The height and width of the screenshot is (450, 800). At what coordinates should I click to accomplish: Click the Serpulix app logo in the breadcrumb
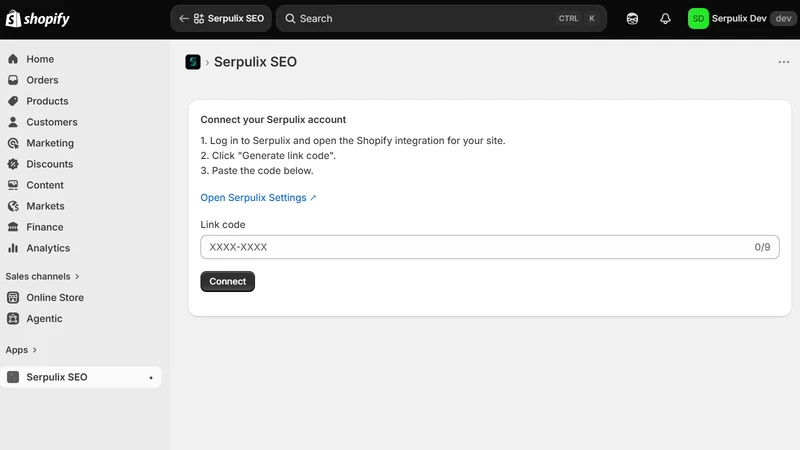click(193, 62)
